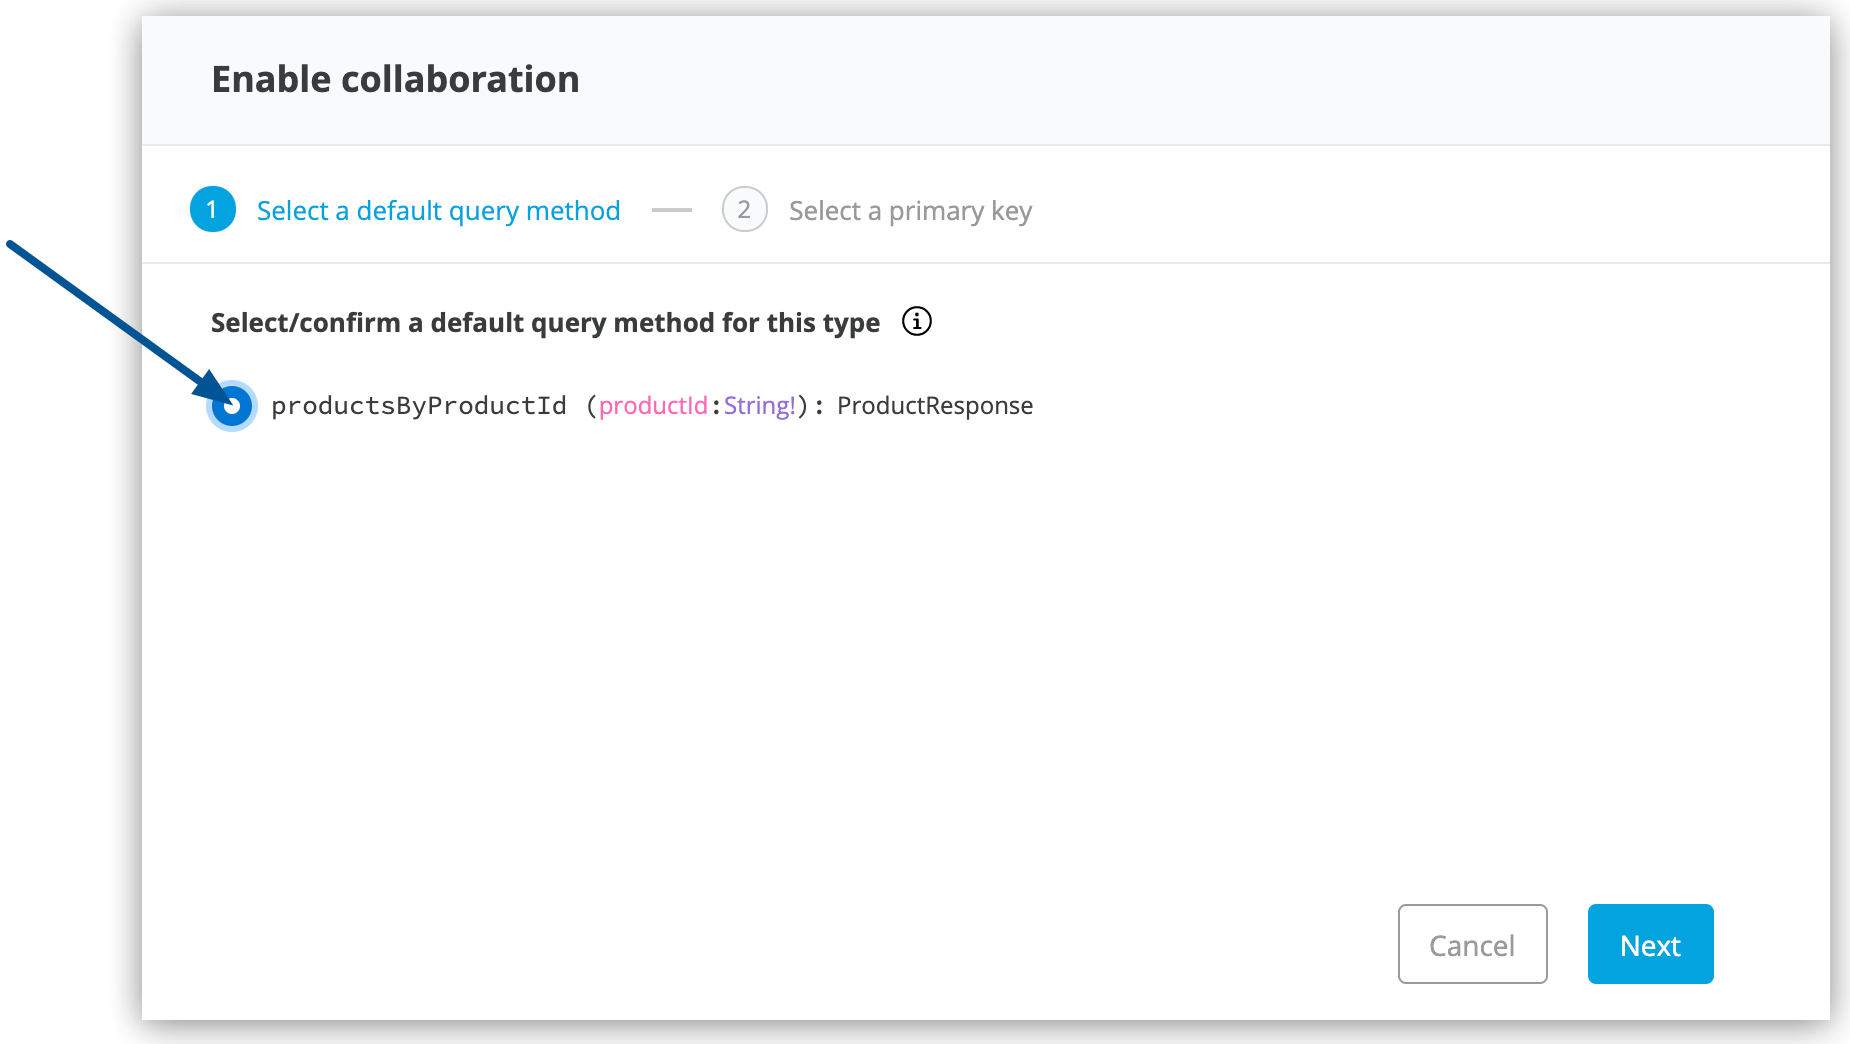Click the separator line between steps 1 and 2
Viewport: 1850px width, 1044px height.
pos(672,209)
